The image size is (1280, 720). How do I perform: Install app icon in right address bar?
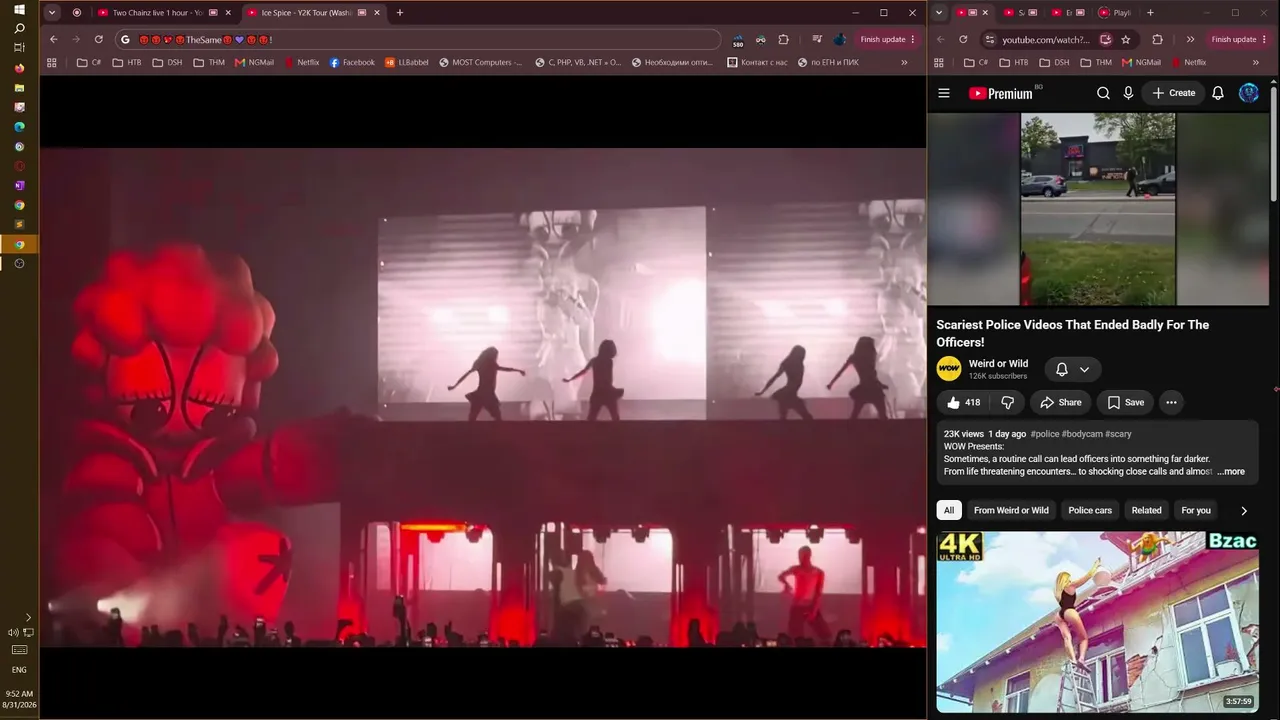click(1106, 39)
